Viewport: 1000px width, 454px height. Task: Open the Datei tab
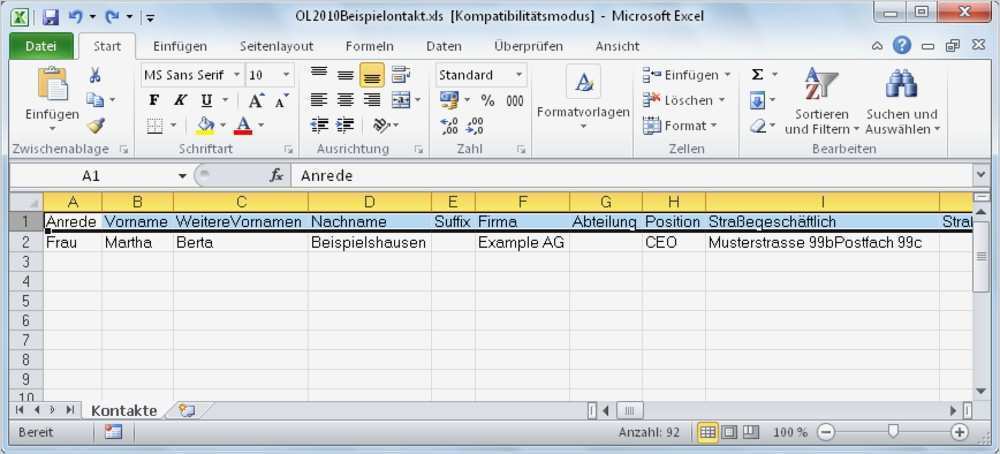(x=41, y=46)
